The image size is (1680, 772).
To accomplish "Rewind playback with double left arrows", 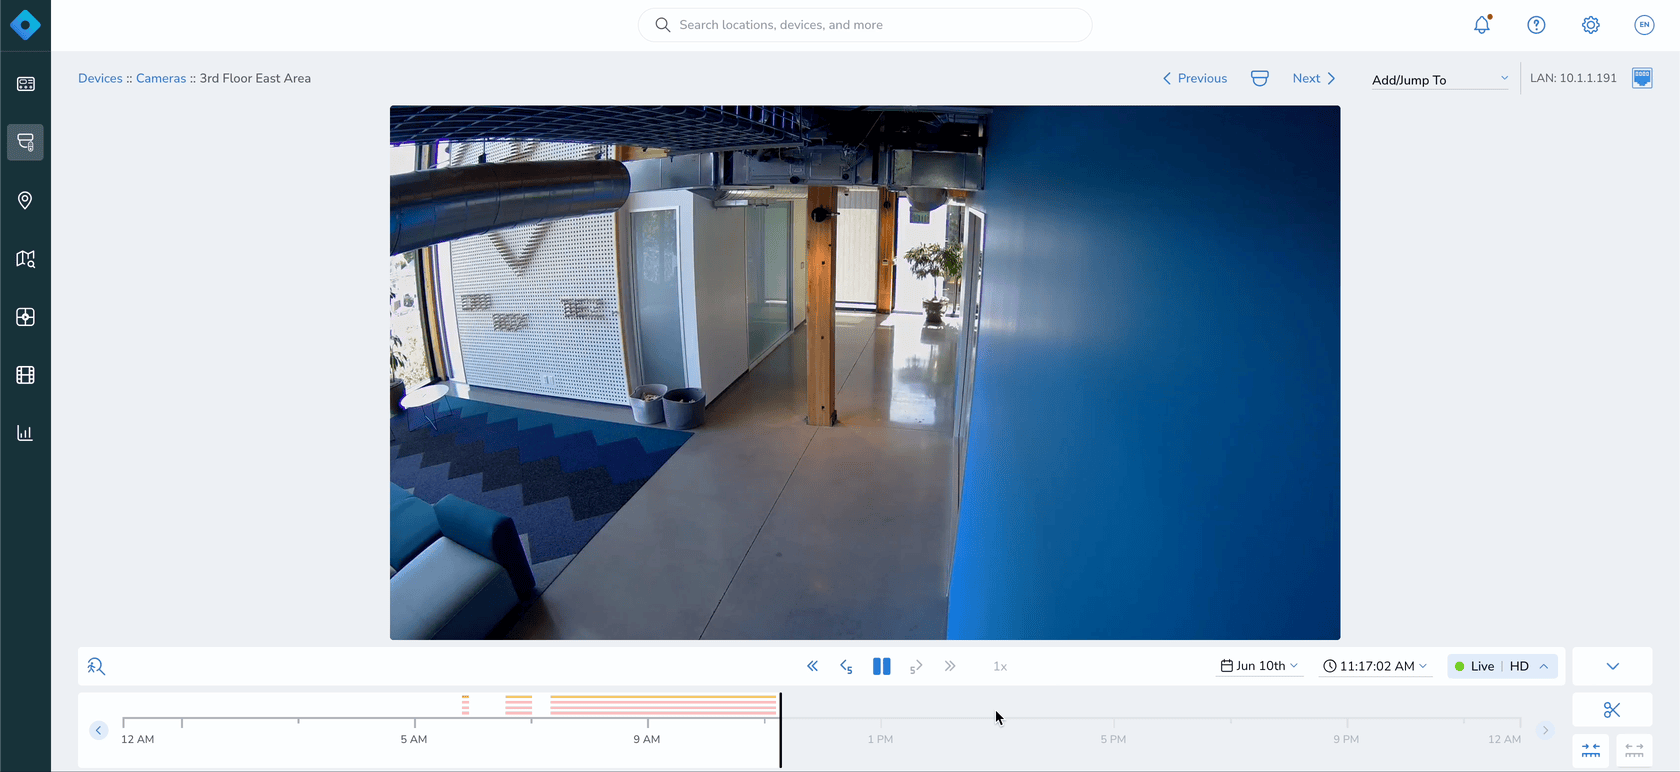I will click(x=812, y=666).
